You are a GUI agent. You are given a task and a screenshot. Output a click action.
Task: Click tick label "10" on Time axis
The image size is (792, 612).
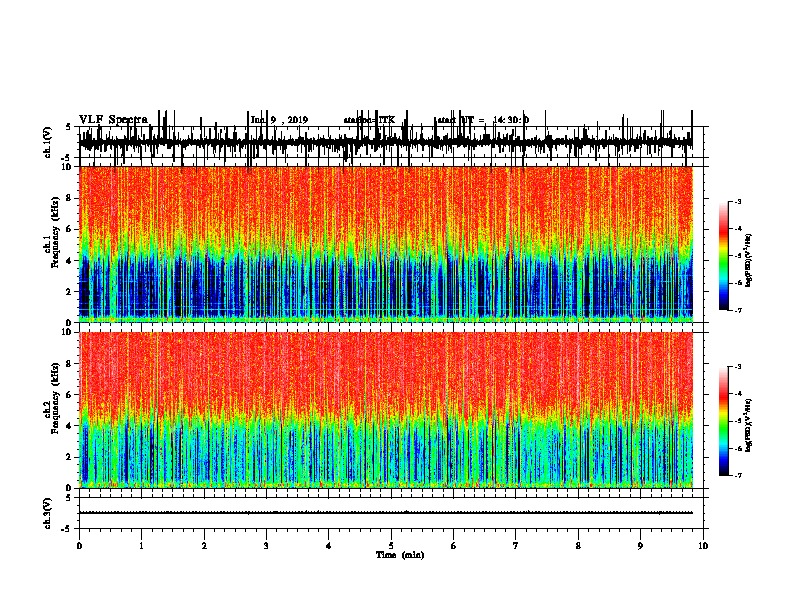coord(703,546)
